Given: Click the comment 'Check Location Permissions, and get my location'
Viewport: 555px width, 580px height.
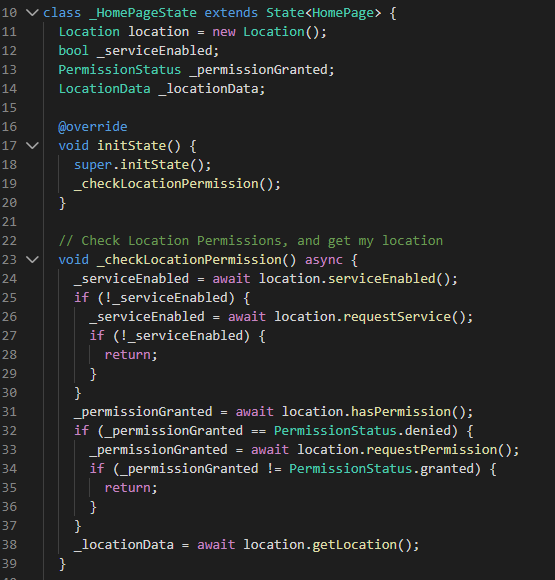Looking at the screenshot, I should pos(262,241).
